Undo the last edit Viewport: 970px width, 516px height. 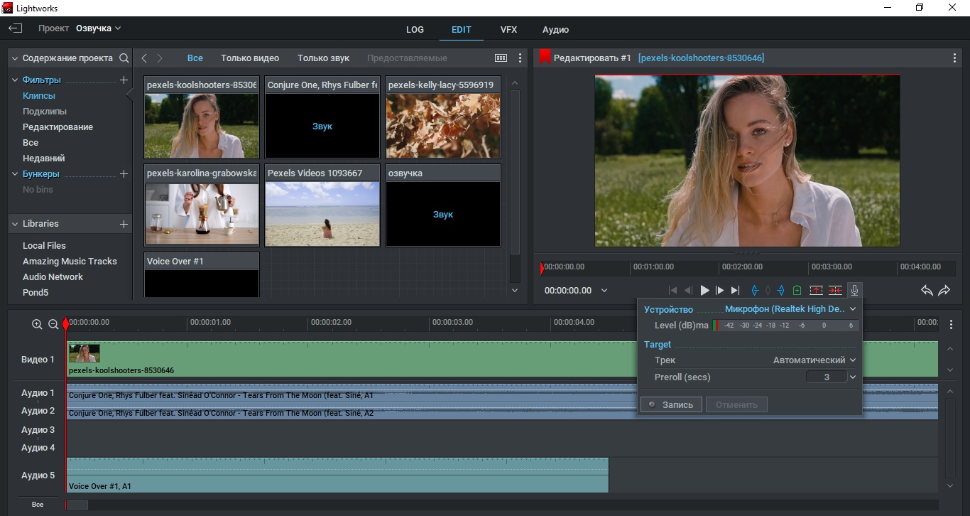click(x=927, y=290)
